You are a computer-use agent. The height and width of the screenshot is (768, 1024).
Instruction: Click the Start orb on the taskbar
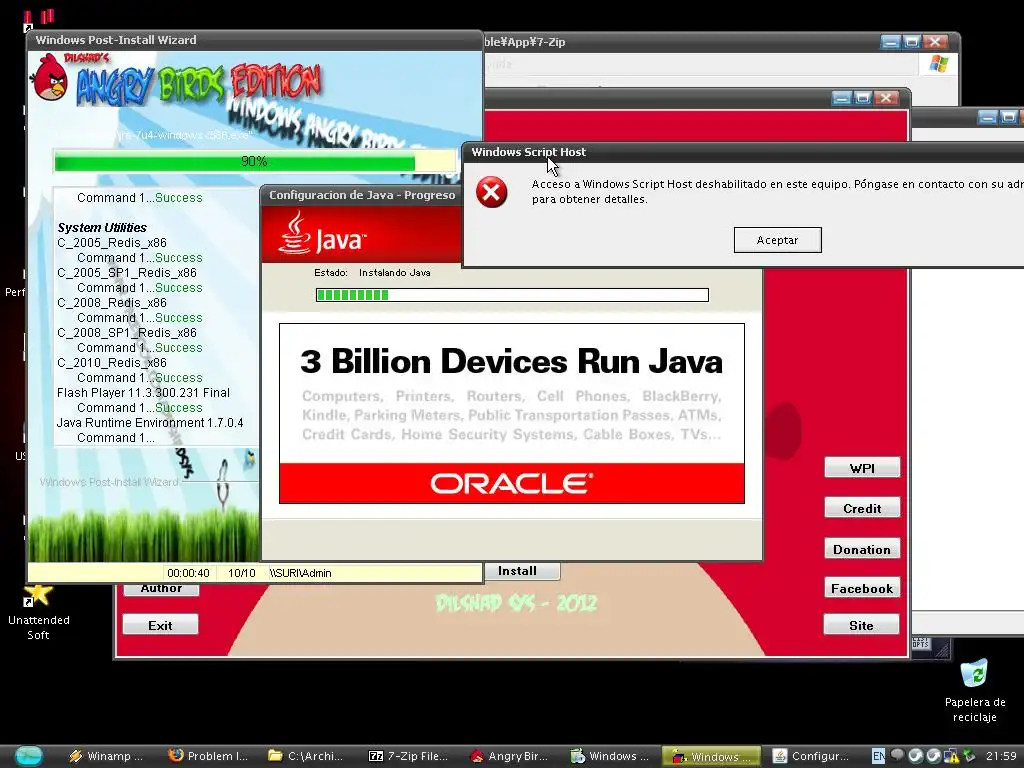28,756
